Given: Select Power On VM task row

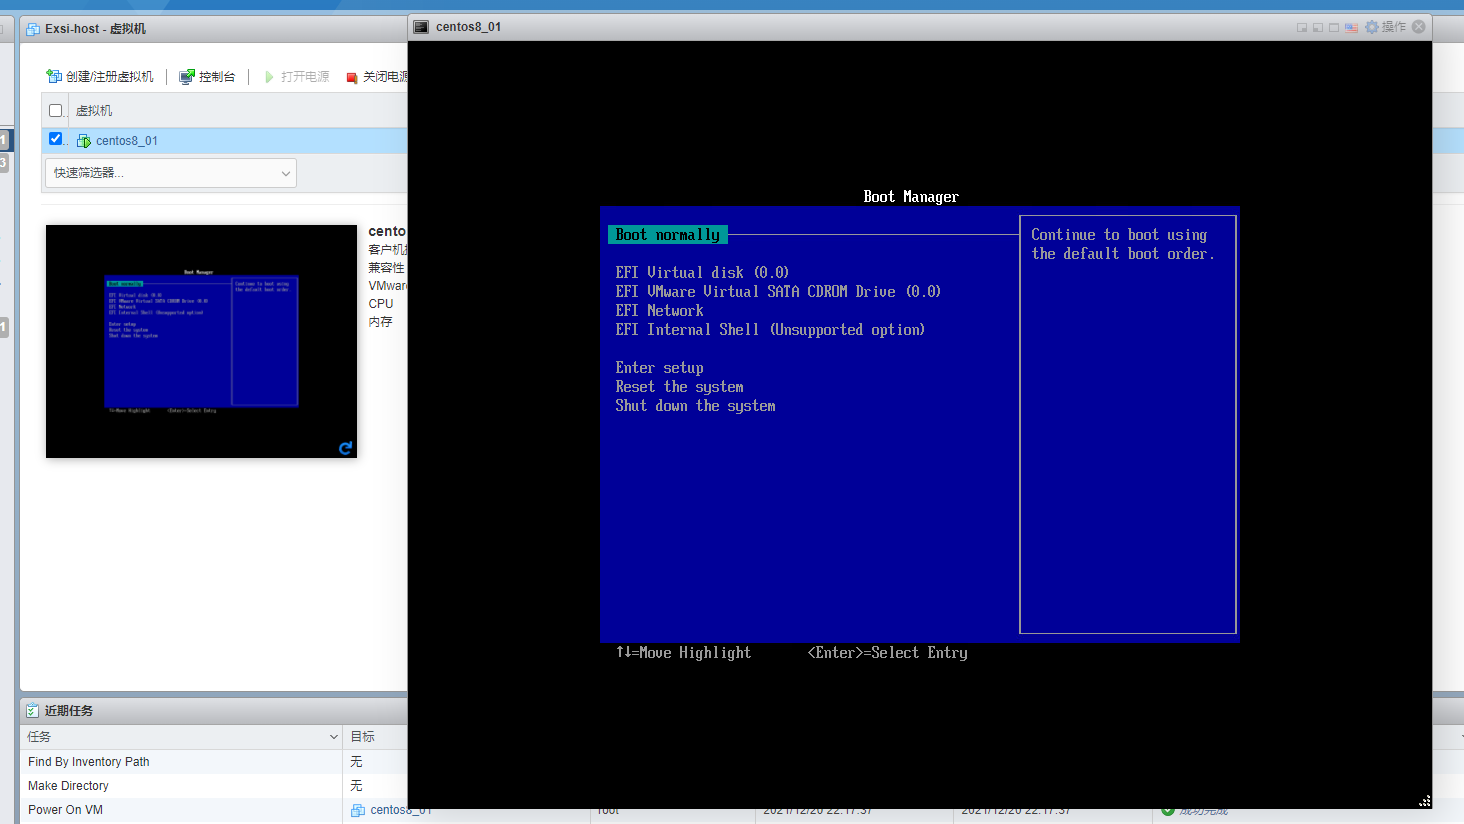Looking at the screenshot, I should click(x=213, y=810).
